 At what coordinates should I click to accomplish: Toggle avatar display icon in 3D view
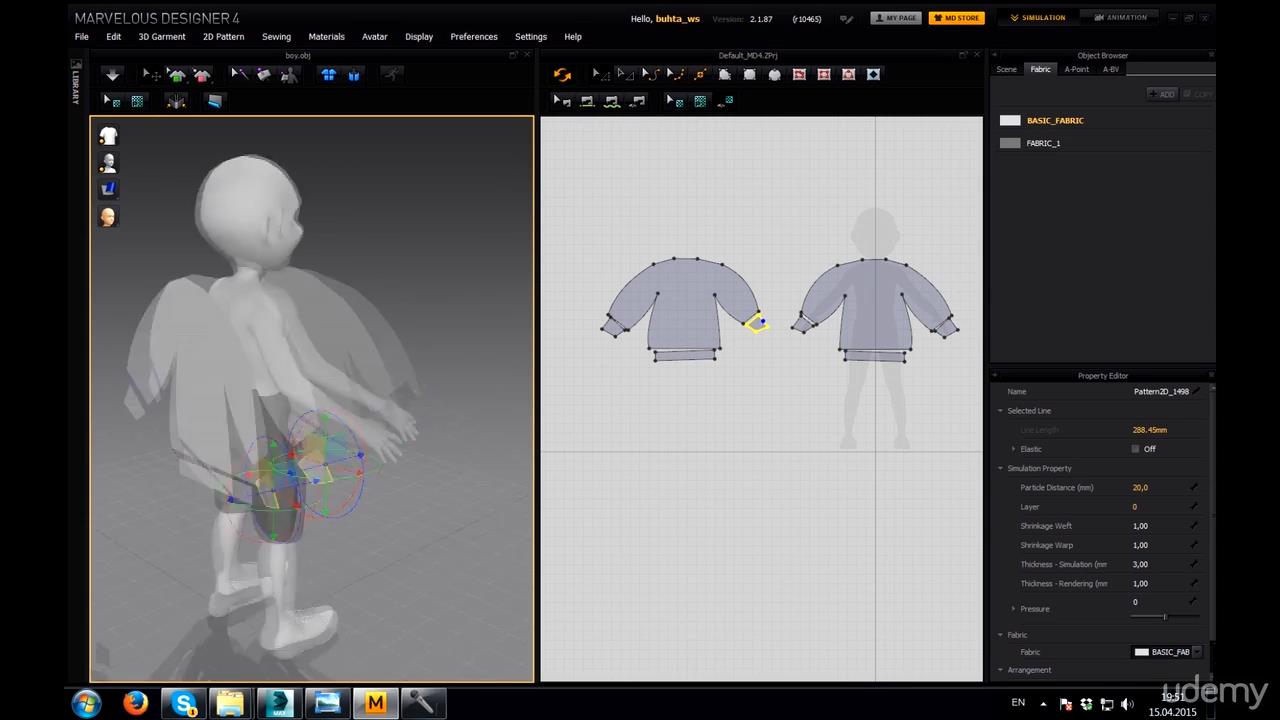point(108,163)
